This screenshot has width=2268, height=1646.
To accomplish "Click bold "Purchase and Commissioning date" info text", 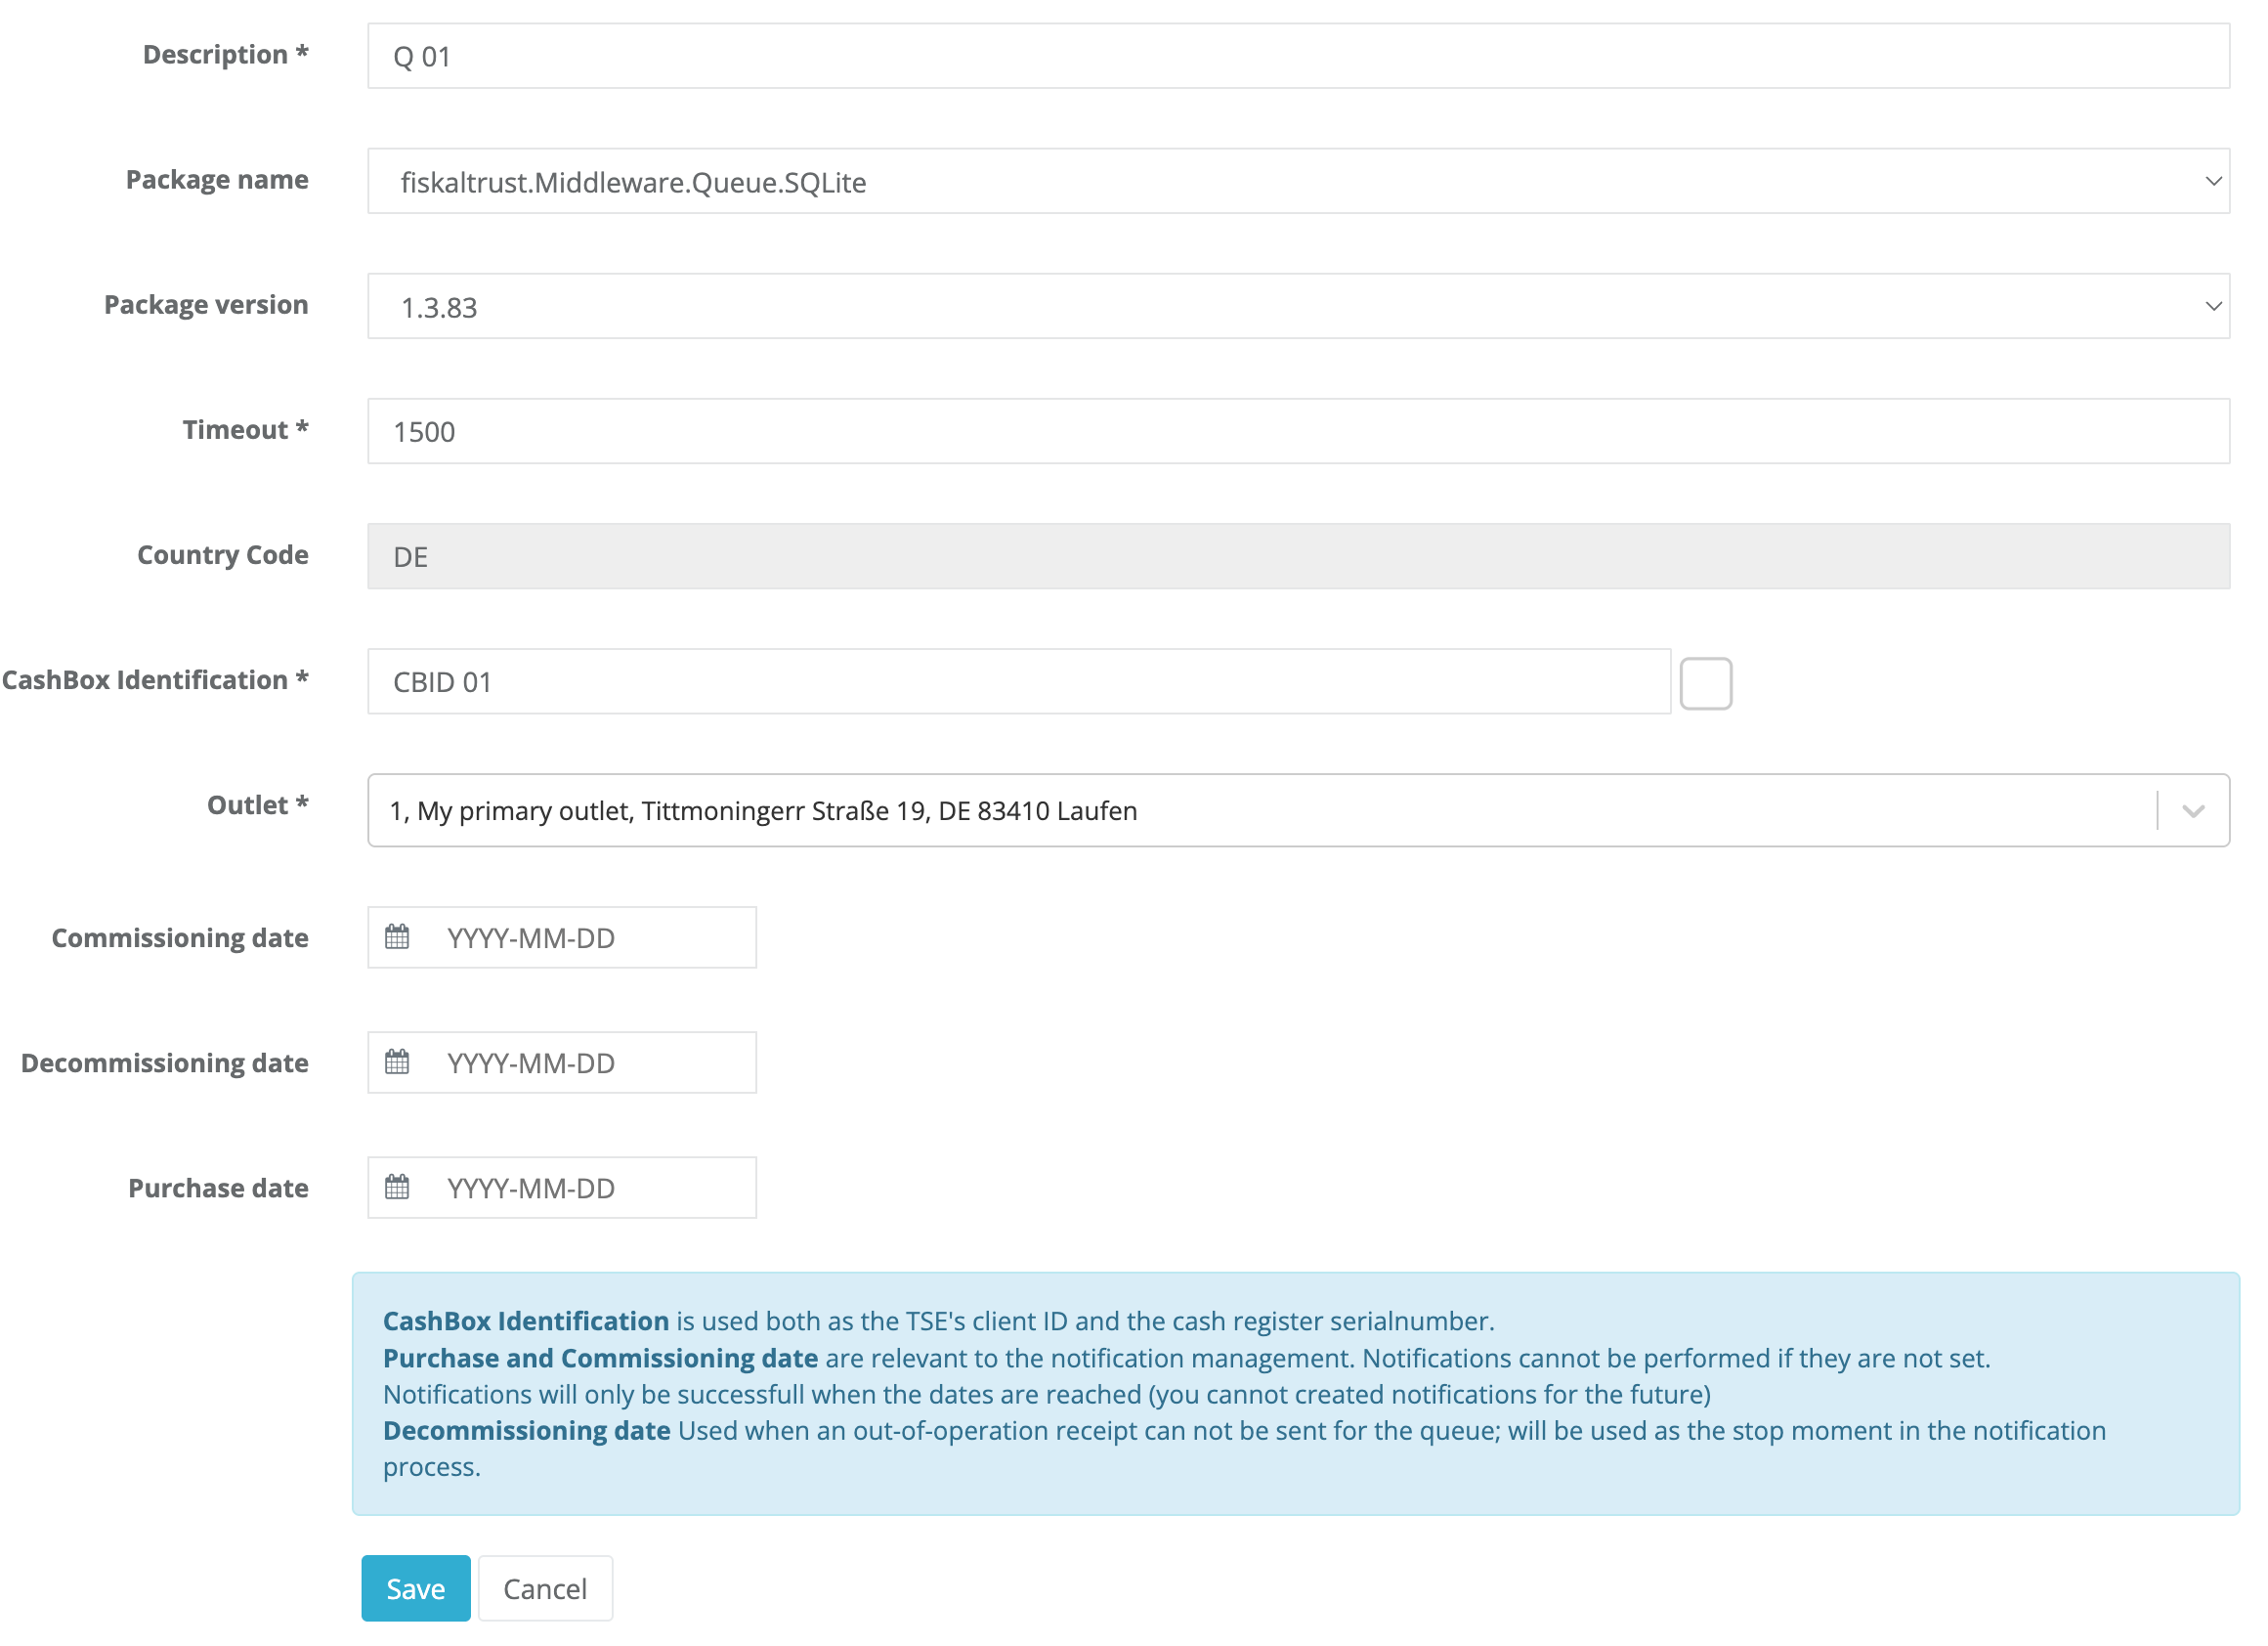I will point(601,1358).
